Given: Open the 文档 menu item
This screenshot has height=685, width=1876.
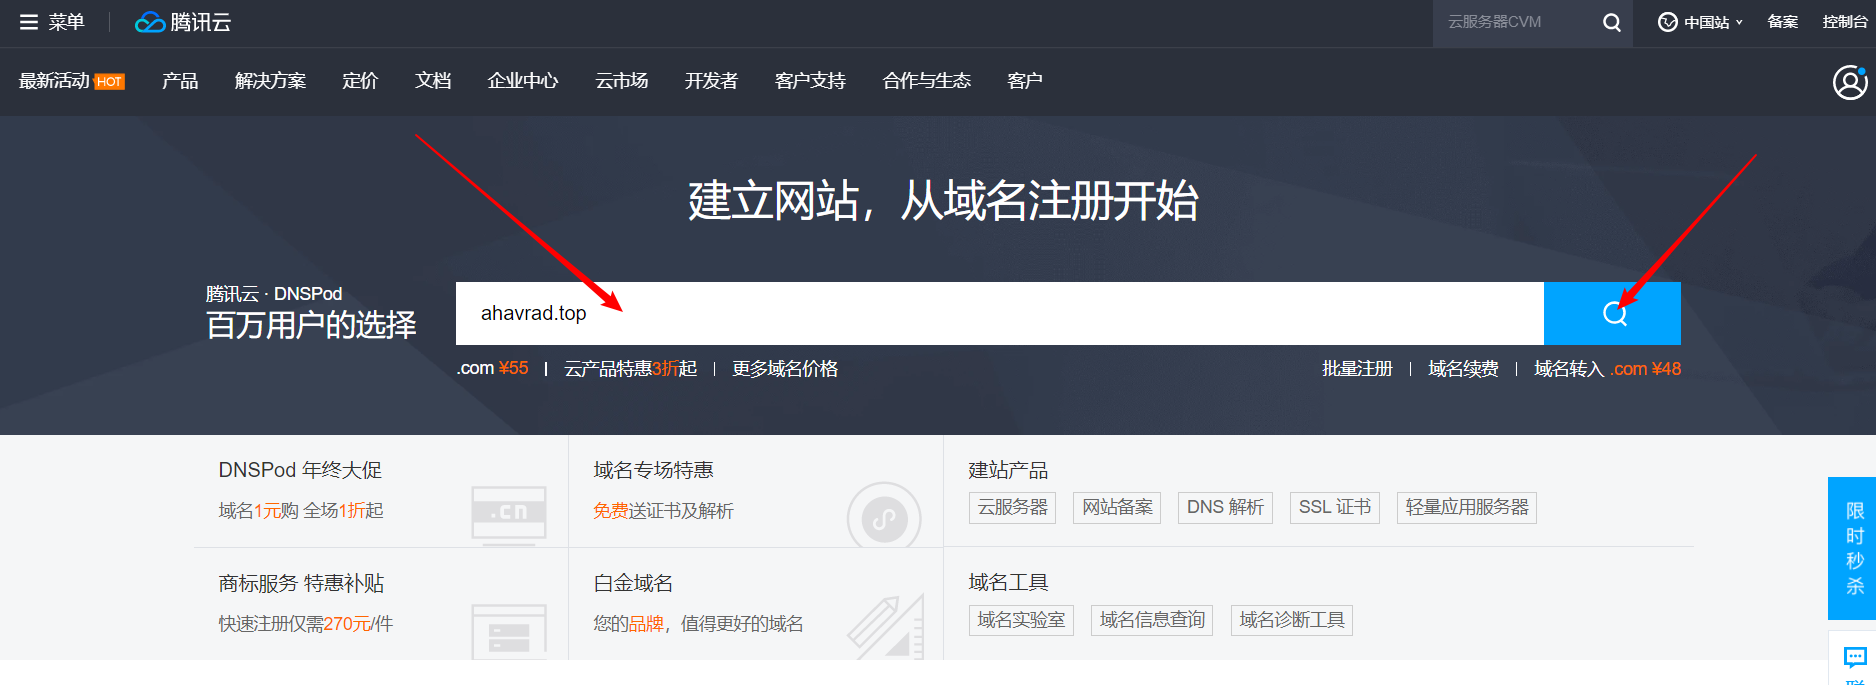Looking at the screenshot, I should pos(433,81).
